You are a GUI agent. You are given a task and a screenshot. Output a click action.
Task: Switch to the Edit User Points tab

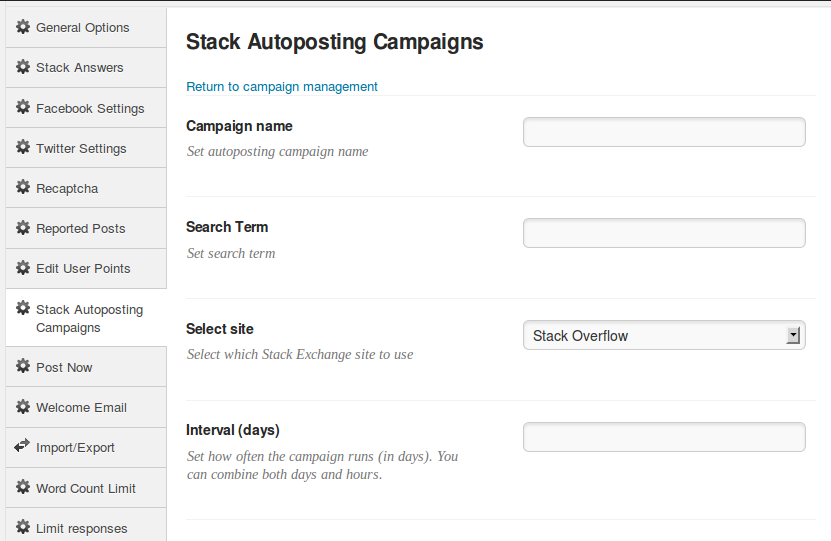pyautogui.click(x=86, y=269)
